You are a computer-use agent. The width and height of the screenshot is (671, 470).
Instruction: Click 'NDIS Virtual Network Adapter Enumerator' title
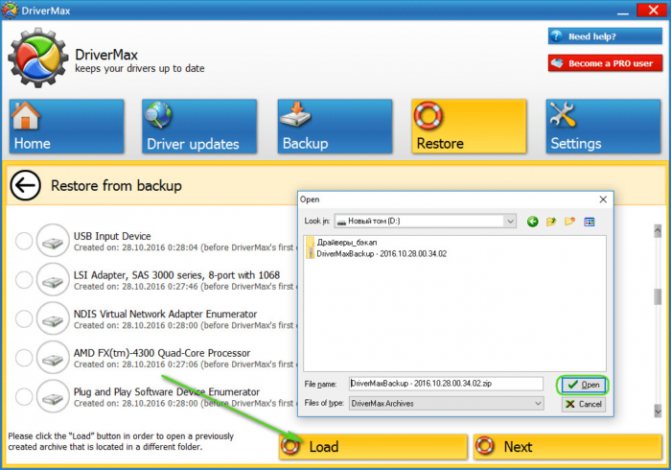165,314
